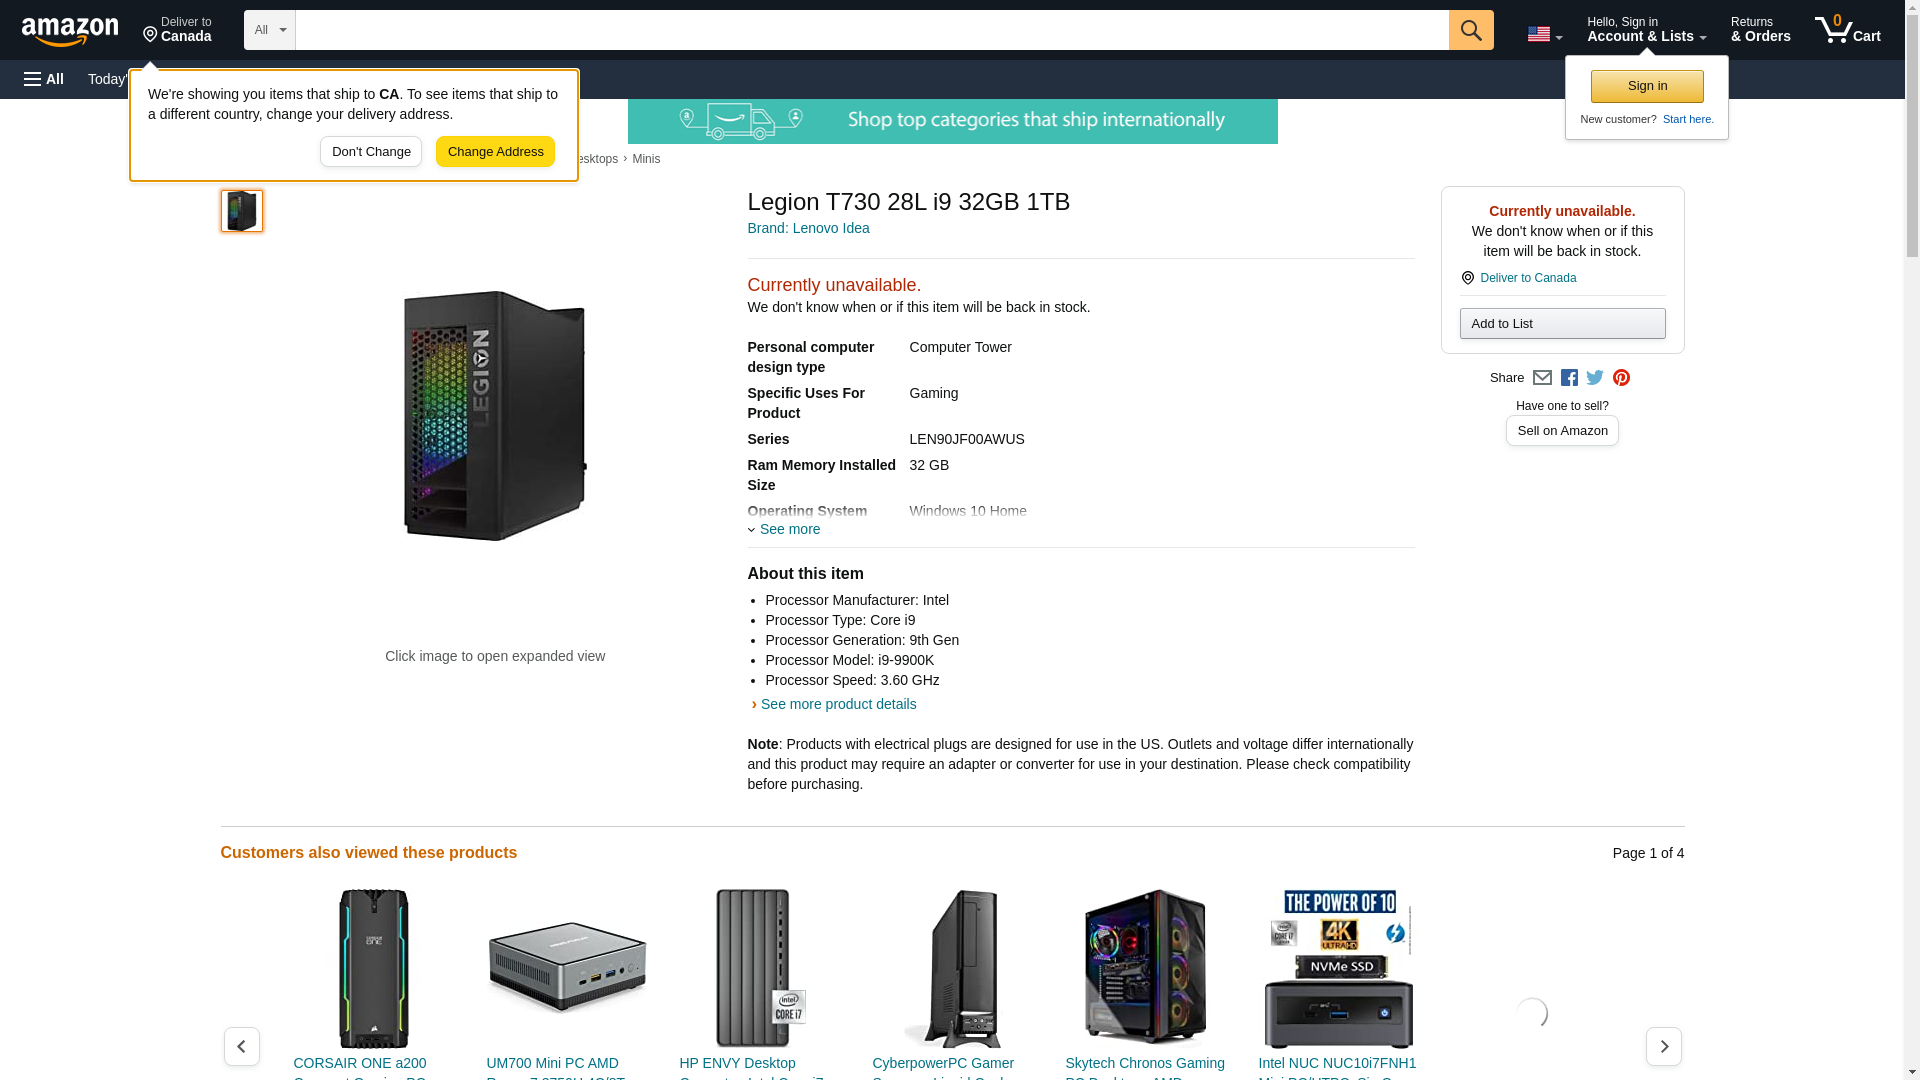
Task: Go to Amazon home logo
Action: point(70,31)
